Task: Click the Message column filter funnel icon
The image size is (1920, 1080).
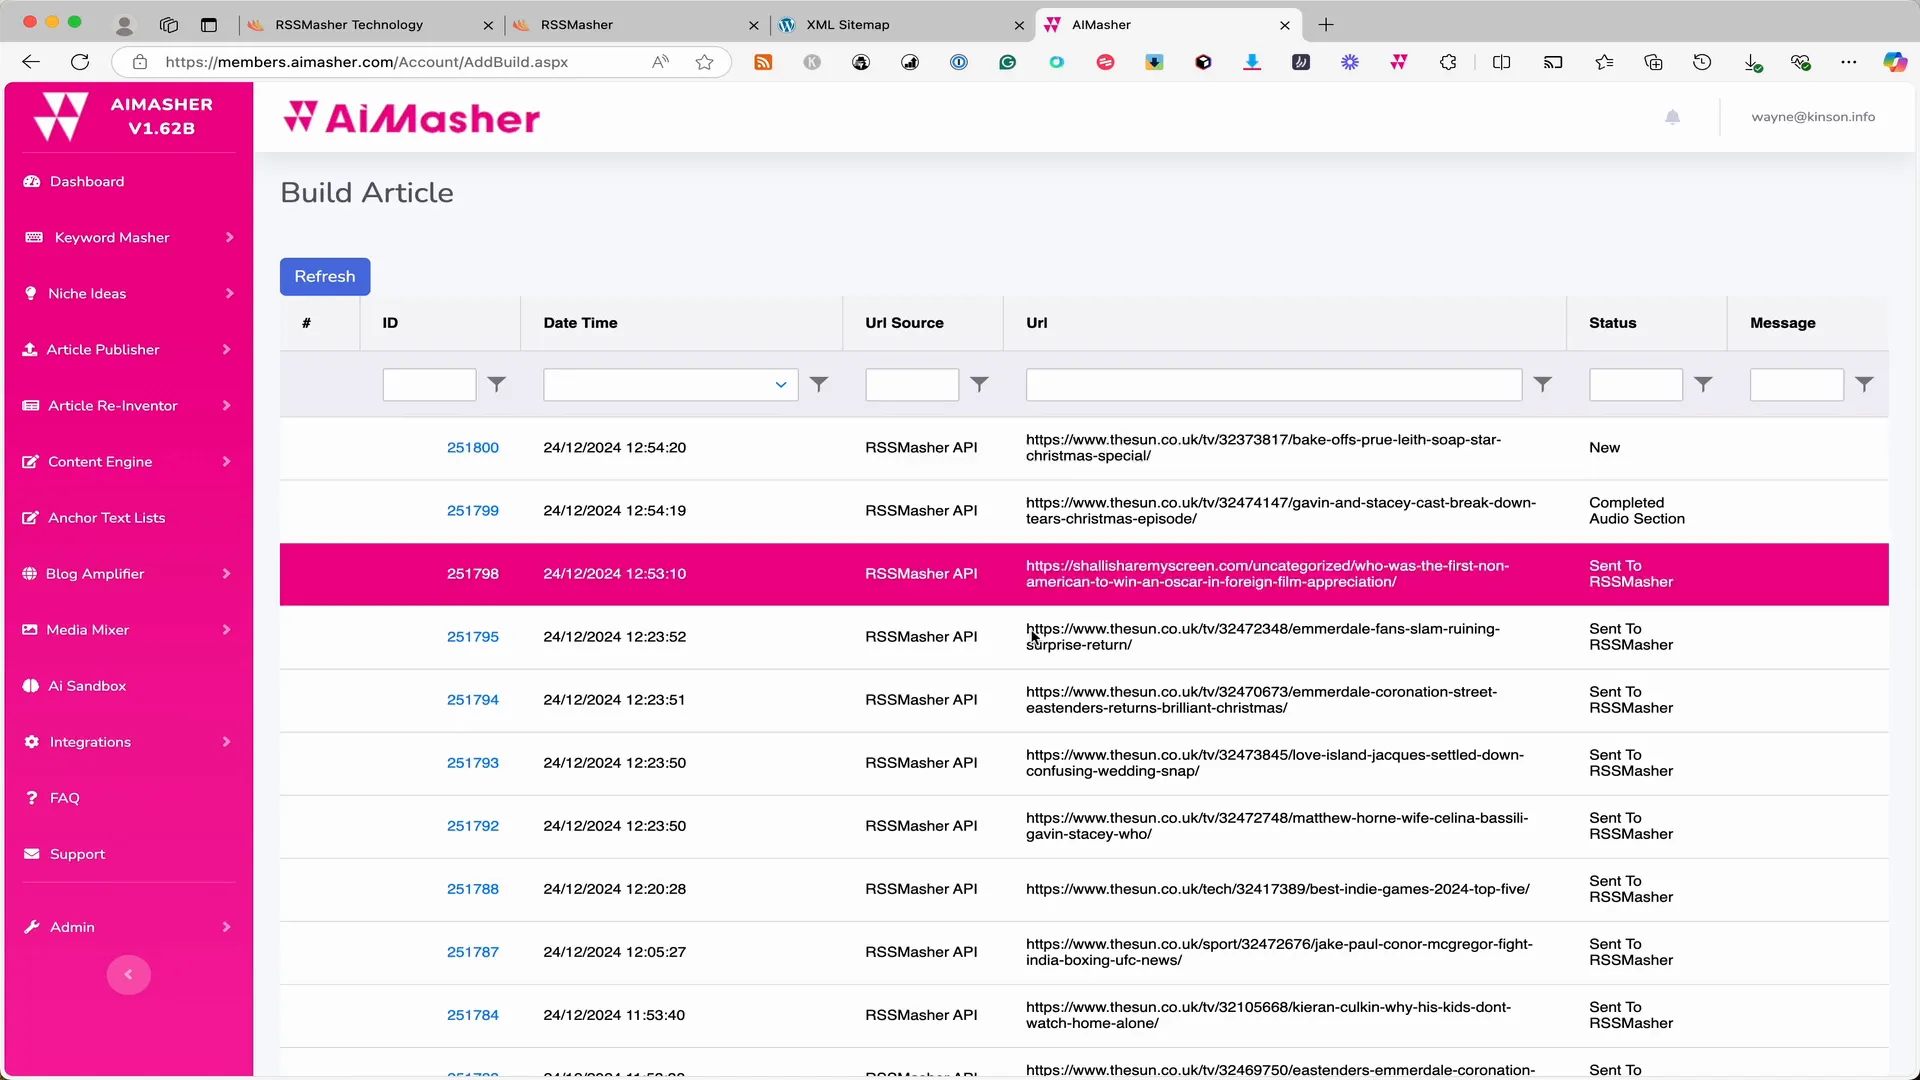Action: [1864, 384]
